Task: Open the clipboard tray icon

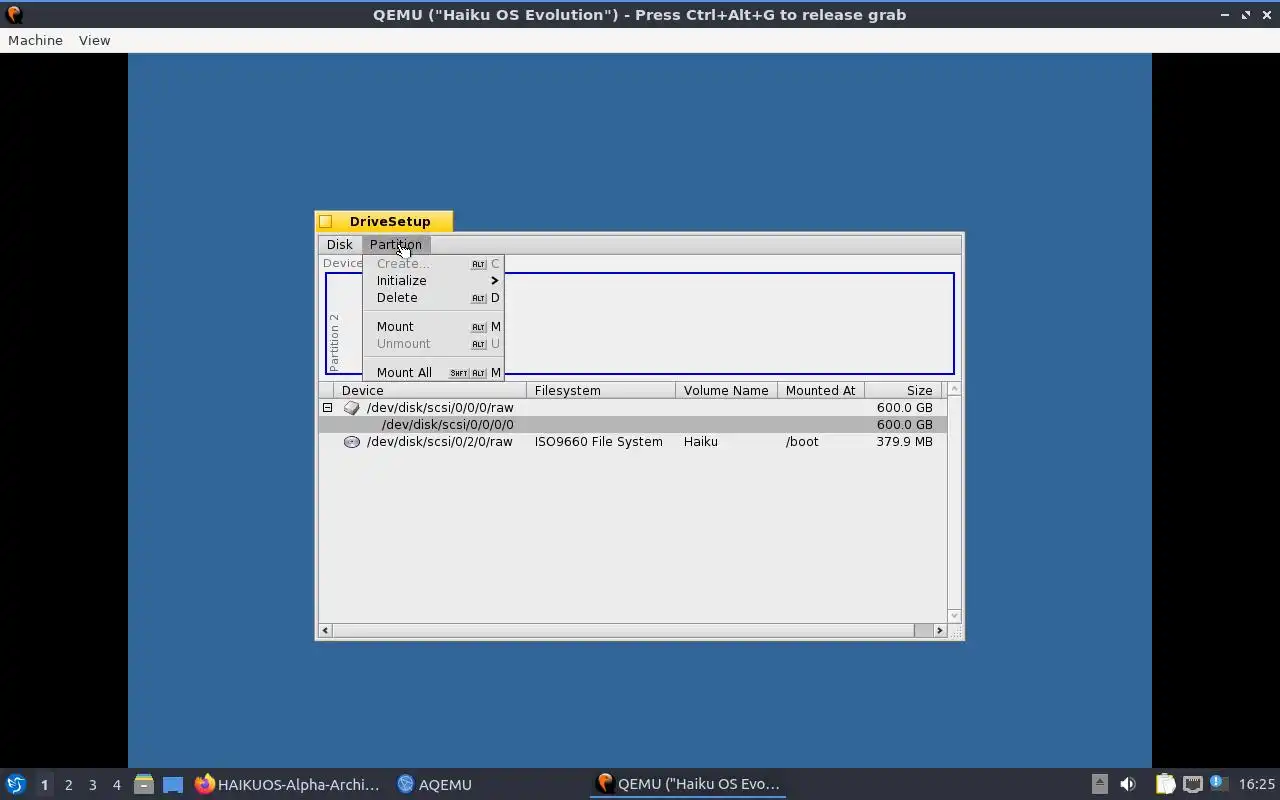Action: tap(1165, 784)
